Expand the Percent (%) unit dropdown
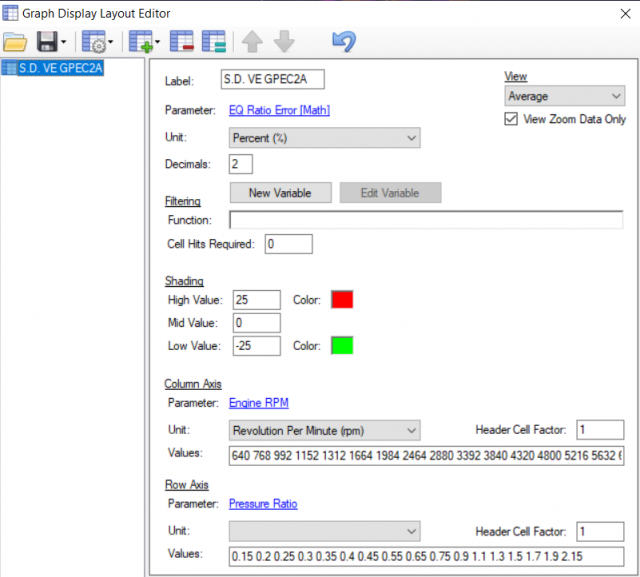The width and height of the screenshot is (640, 577). coord(324,138)
